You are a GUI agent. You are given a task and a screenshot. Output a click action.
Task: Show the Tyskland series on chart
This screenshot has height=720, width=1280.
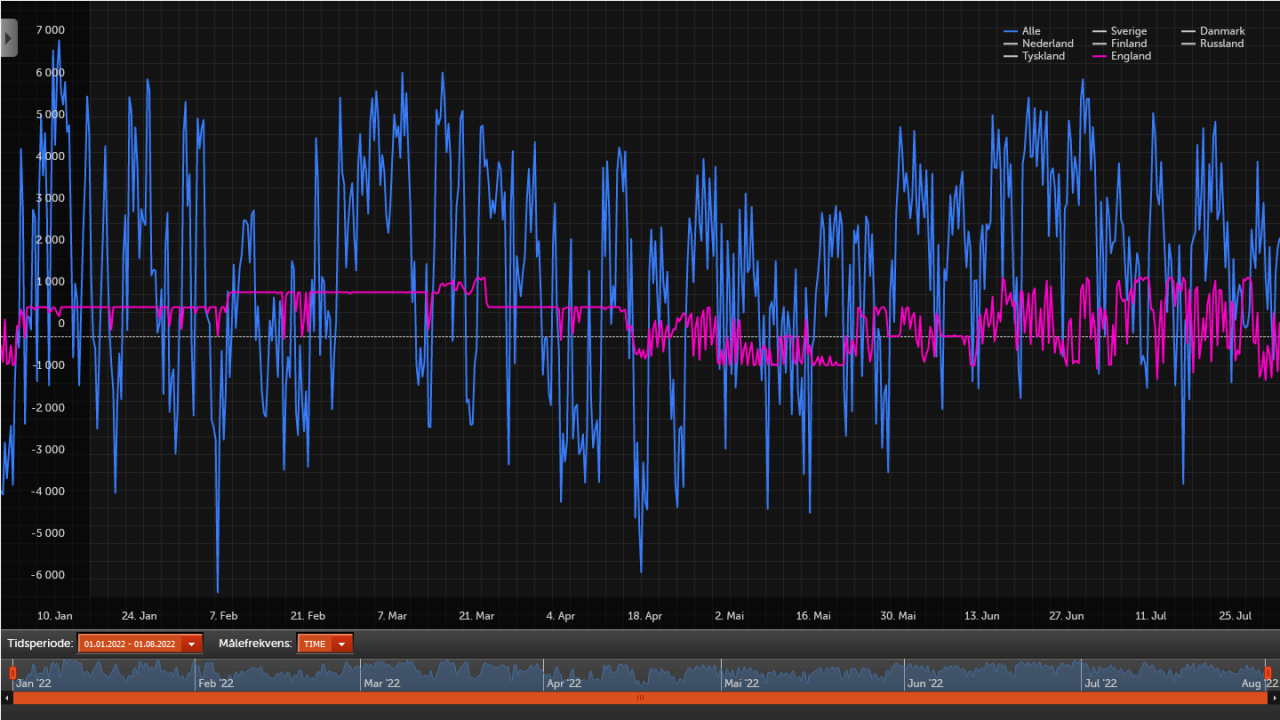tap(1042, 57)
